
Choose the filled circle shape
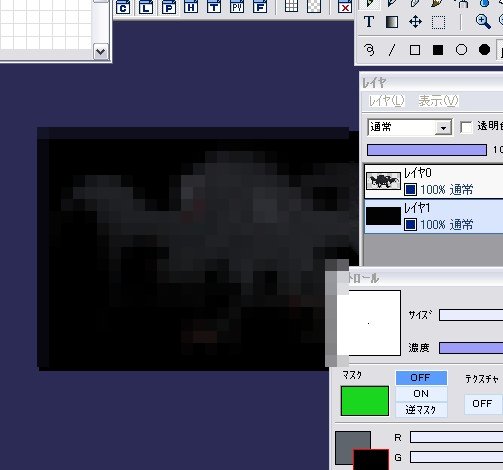tap(484, 50)
